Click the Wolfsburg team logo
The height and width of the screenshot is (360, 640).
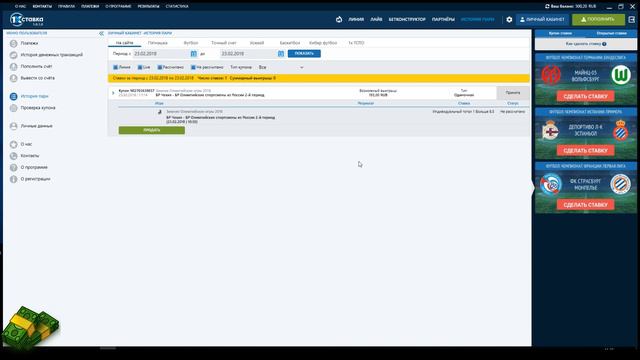[x=621, y=75]
